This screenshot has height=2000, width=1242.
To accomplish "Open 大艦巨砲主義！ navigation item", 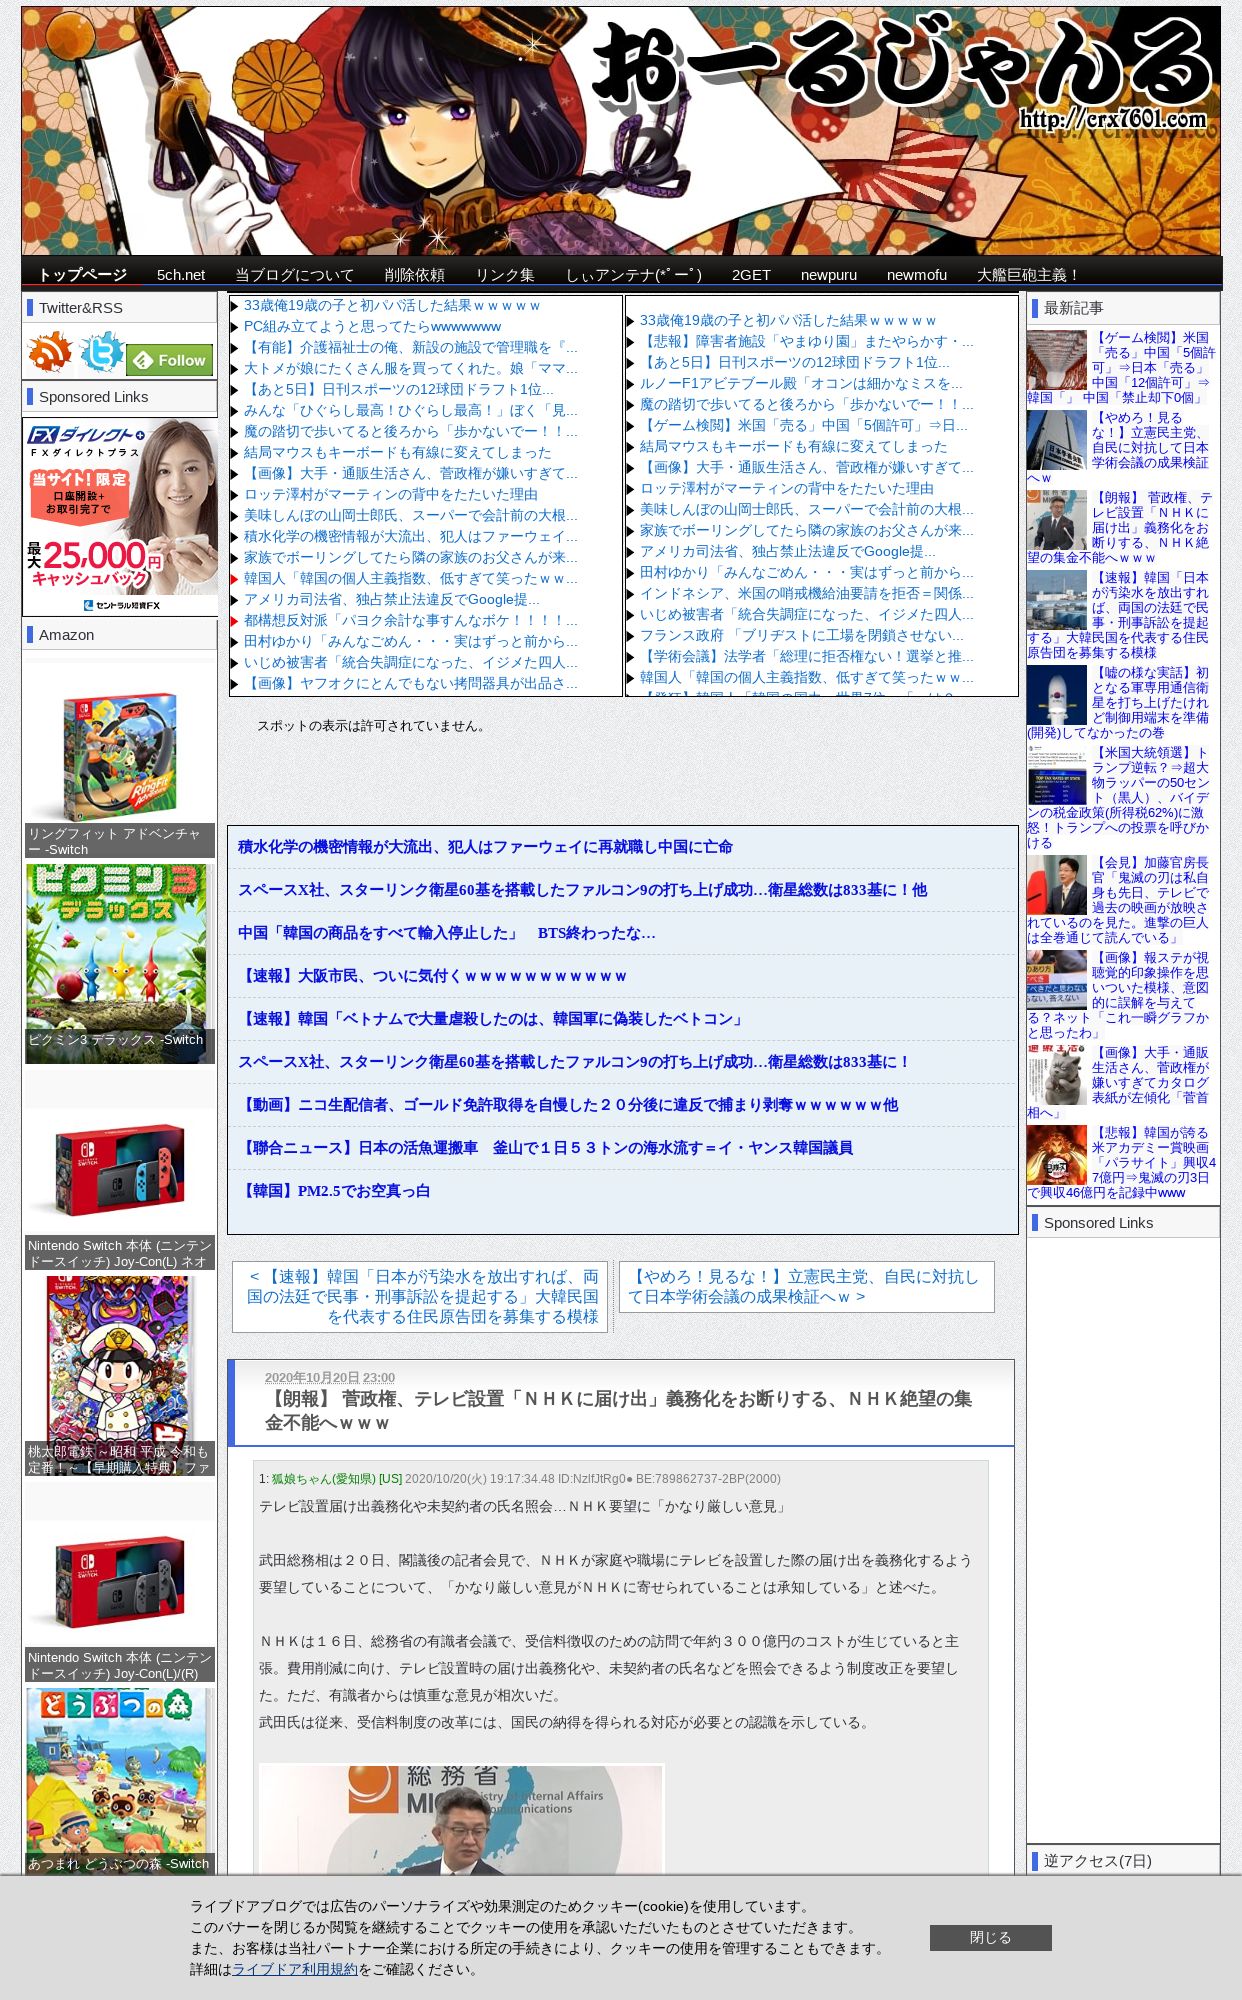I will [1029, 275].
